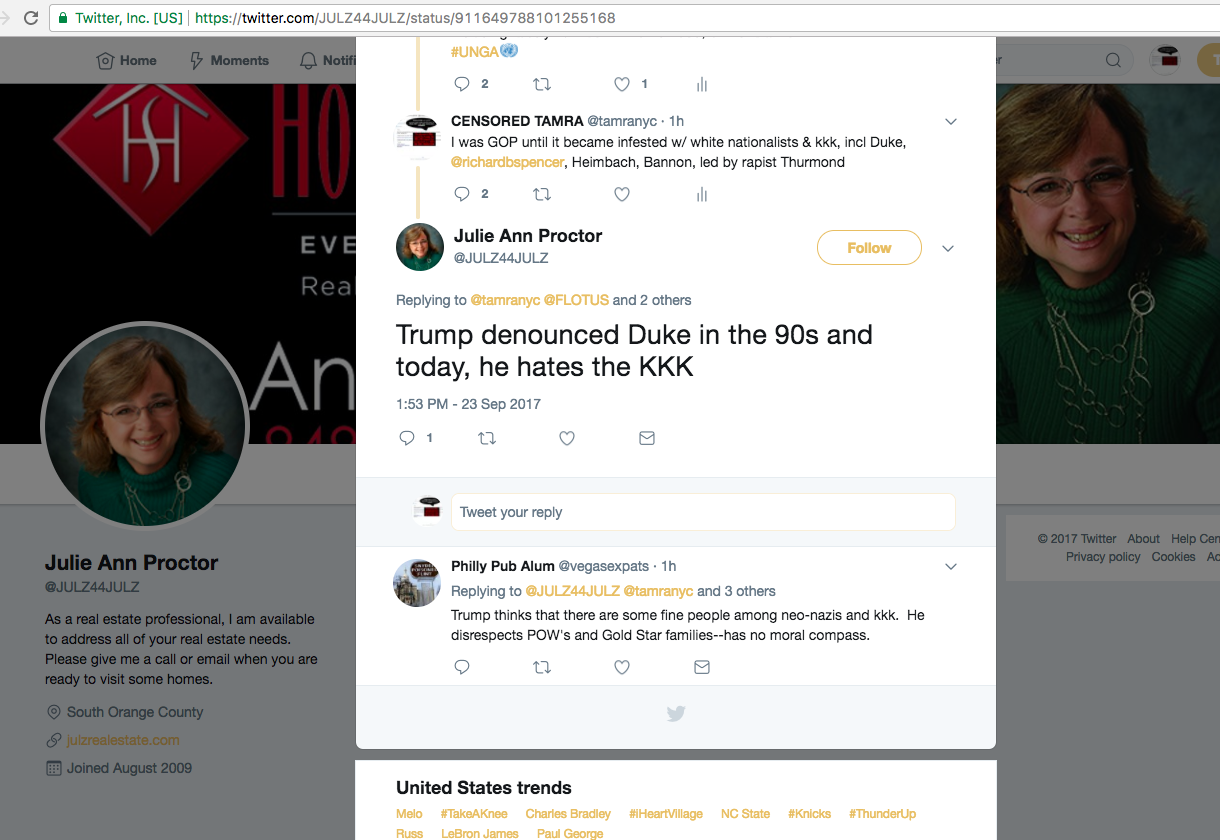This screenshot has height=840, width=1220.
Task: Open the @FLOTUS mention link
Action: tap(576, 300)
